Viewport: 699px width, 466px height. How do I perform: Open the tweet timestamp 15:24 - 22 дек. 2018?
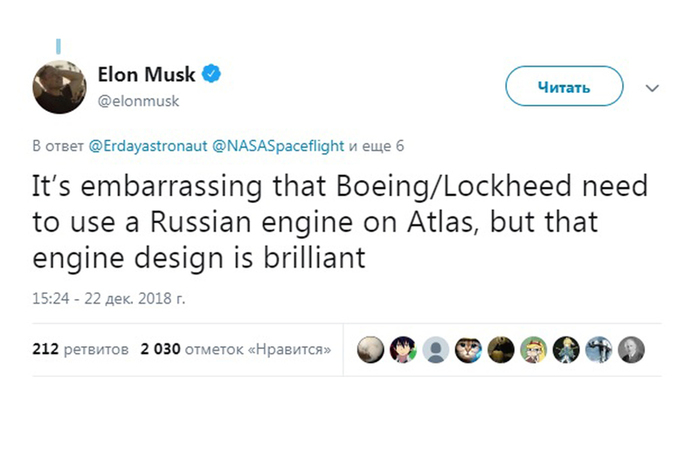(x=108, y=298)
